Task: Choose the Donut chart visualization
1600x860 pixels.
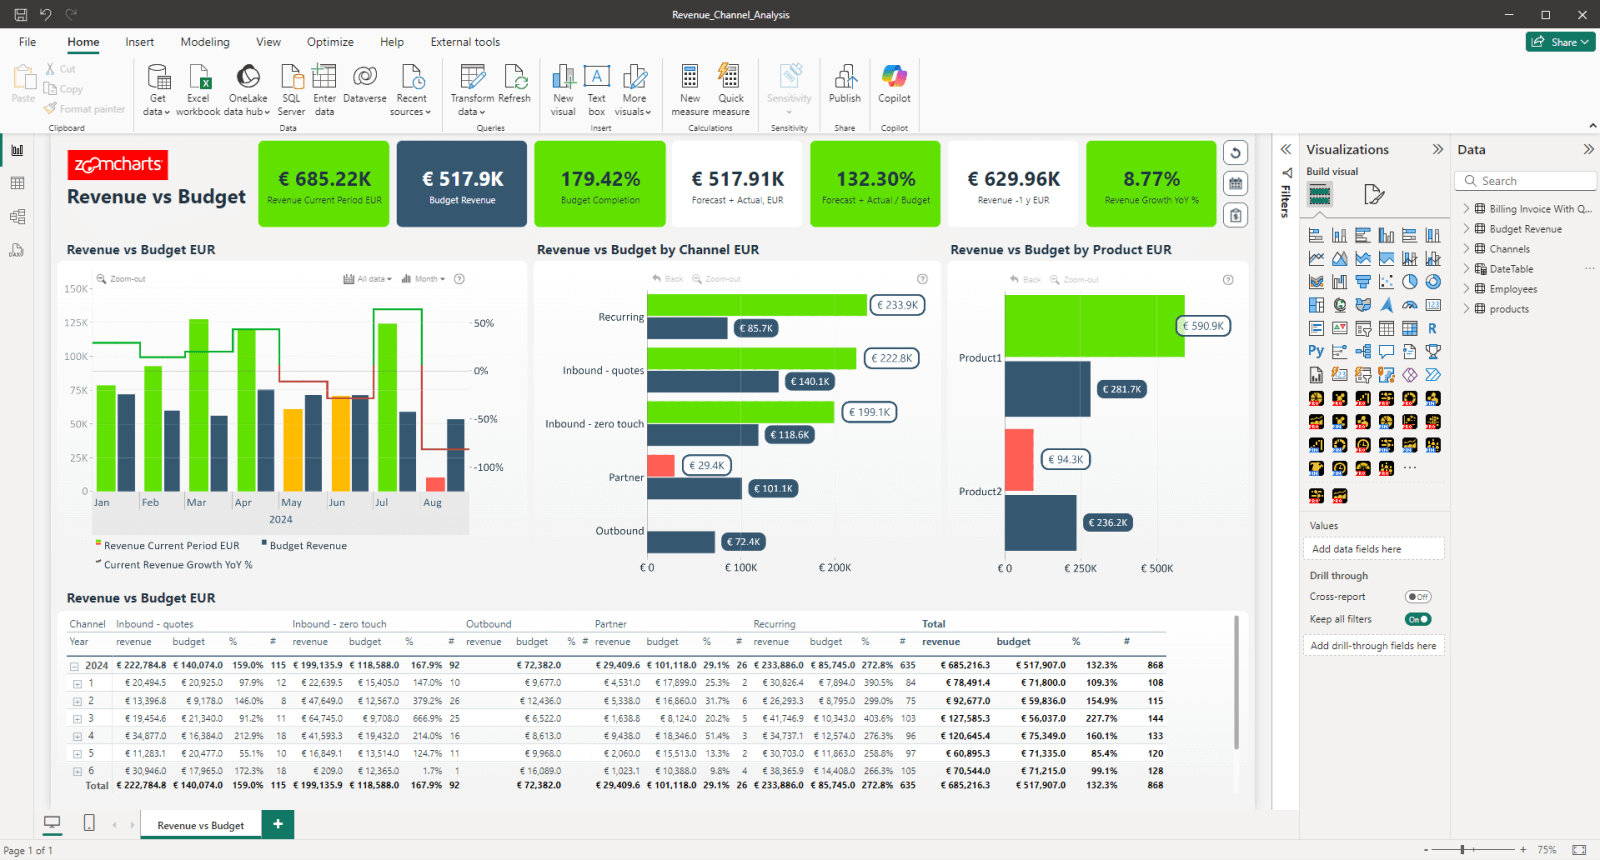Action: pyautogui.click(x=1433, y=282)
